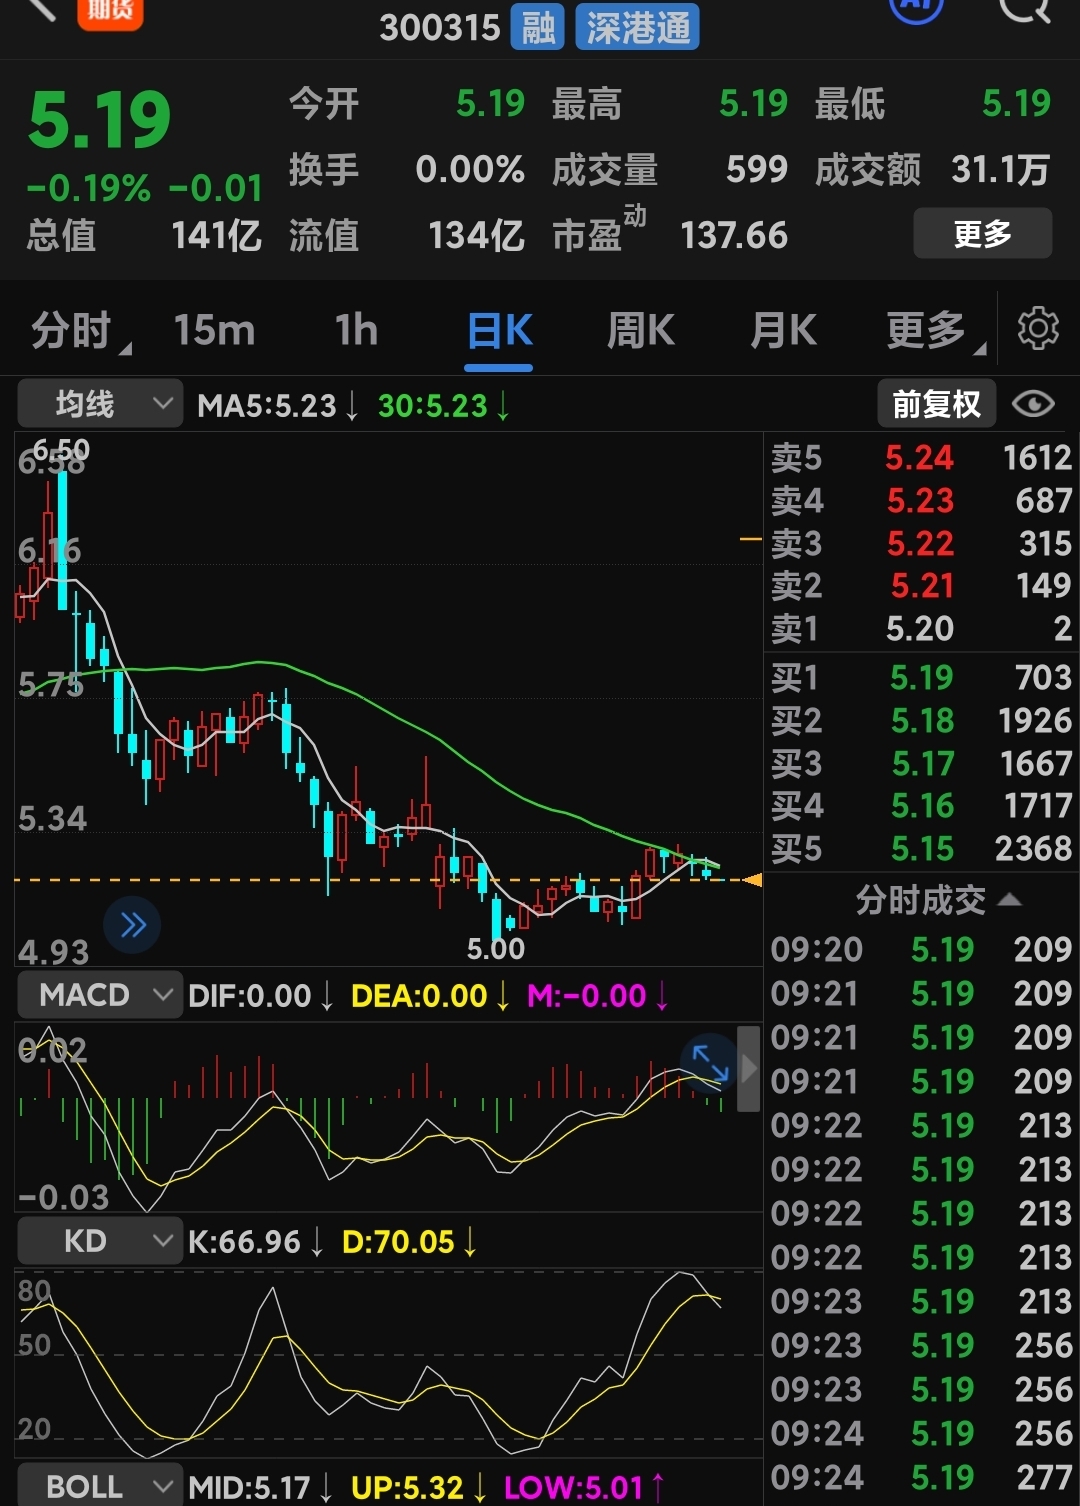
Task: Tap the 09:24 trade row with 277
Action: (x=921, y=1477)
